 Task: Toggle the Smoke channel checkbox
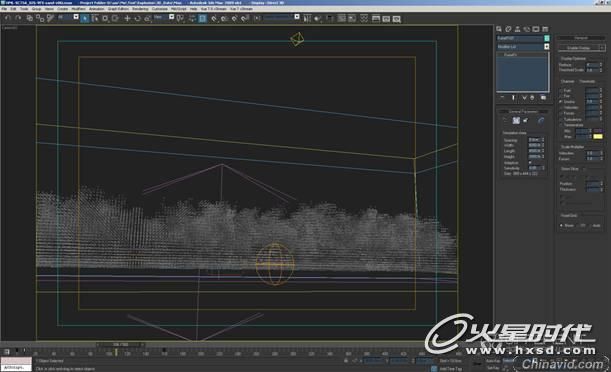click(x=561, y=102)
